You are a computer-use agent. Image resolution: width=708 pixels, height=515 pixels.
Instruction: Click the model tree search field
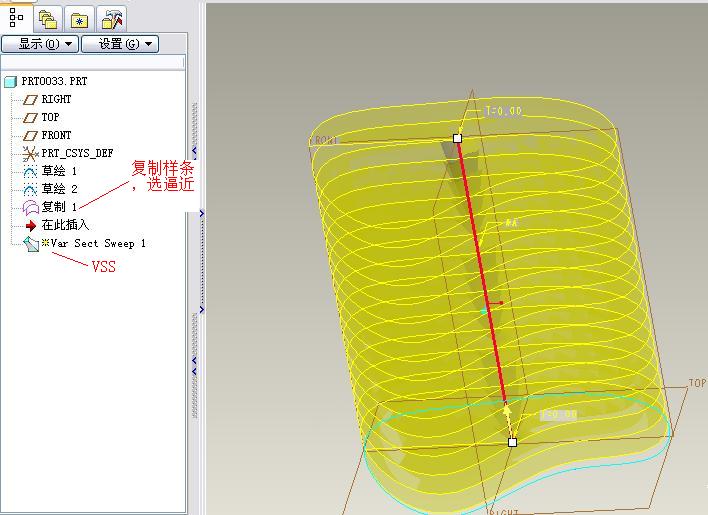93,62
